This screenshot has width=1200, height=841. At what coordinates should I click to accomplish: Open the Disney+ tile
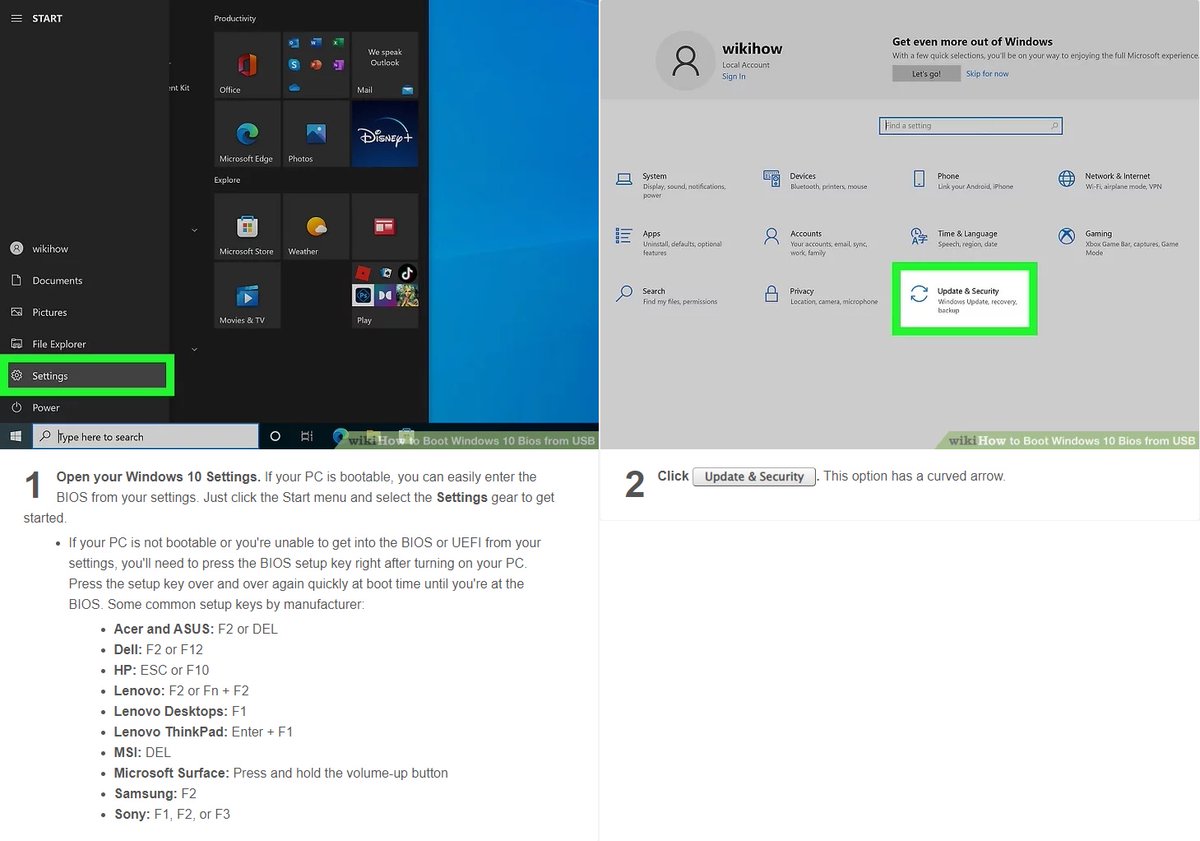click(385, 135)
